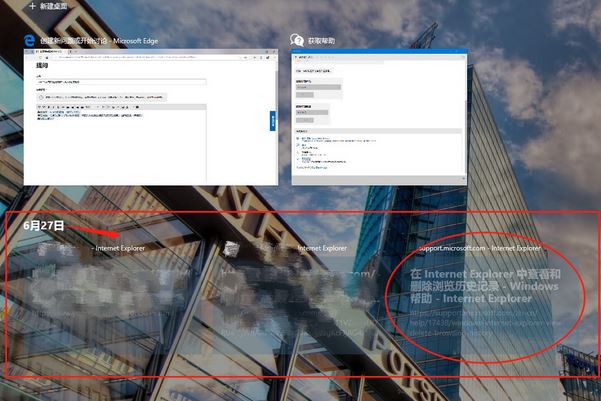Click the Edge logo icon above thumbnail
The image size is (601, 401).
click(30, 41)
